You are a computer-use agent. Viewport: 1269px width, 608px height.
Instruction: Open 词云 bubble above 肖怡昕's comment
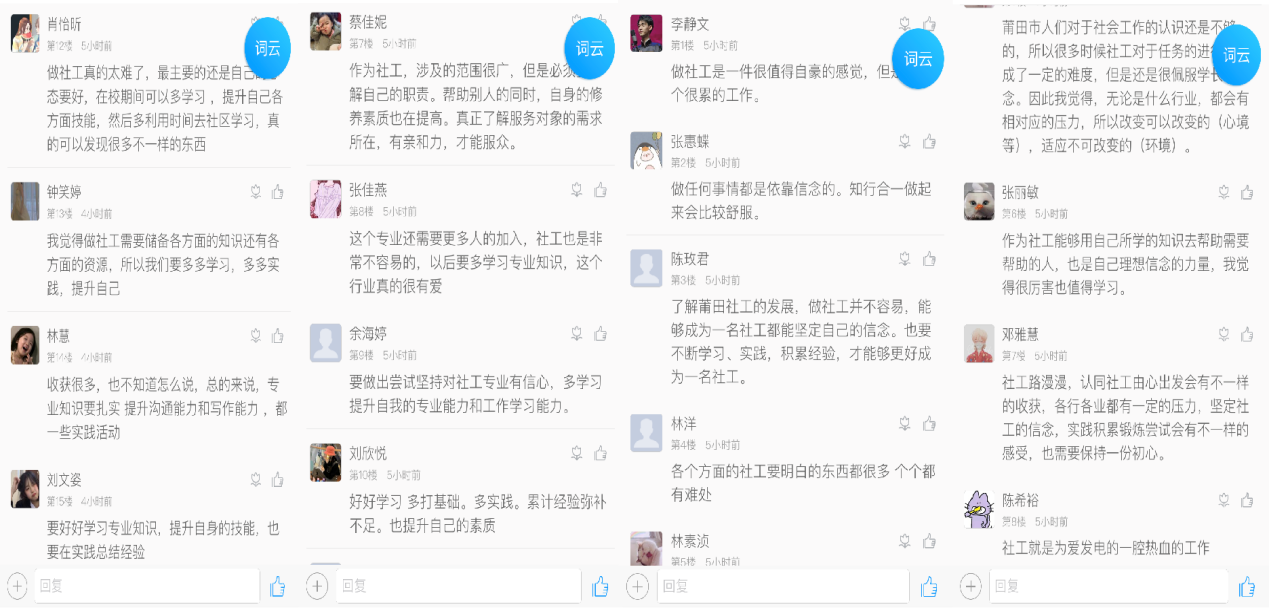268,48
